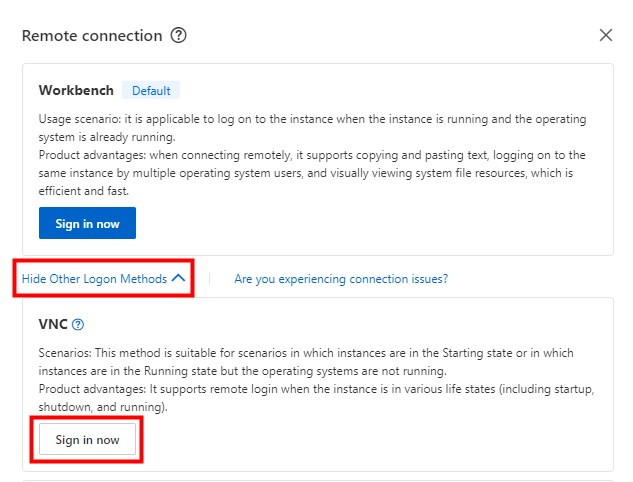
Task: Open the 'Are you experiencing connection issues?' link
Action: (x=341, y=279)
